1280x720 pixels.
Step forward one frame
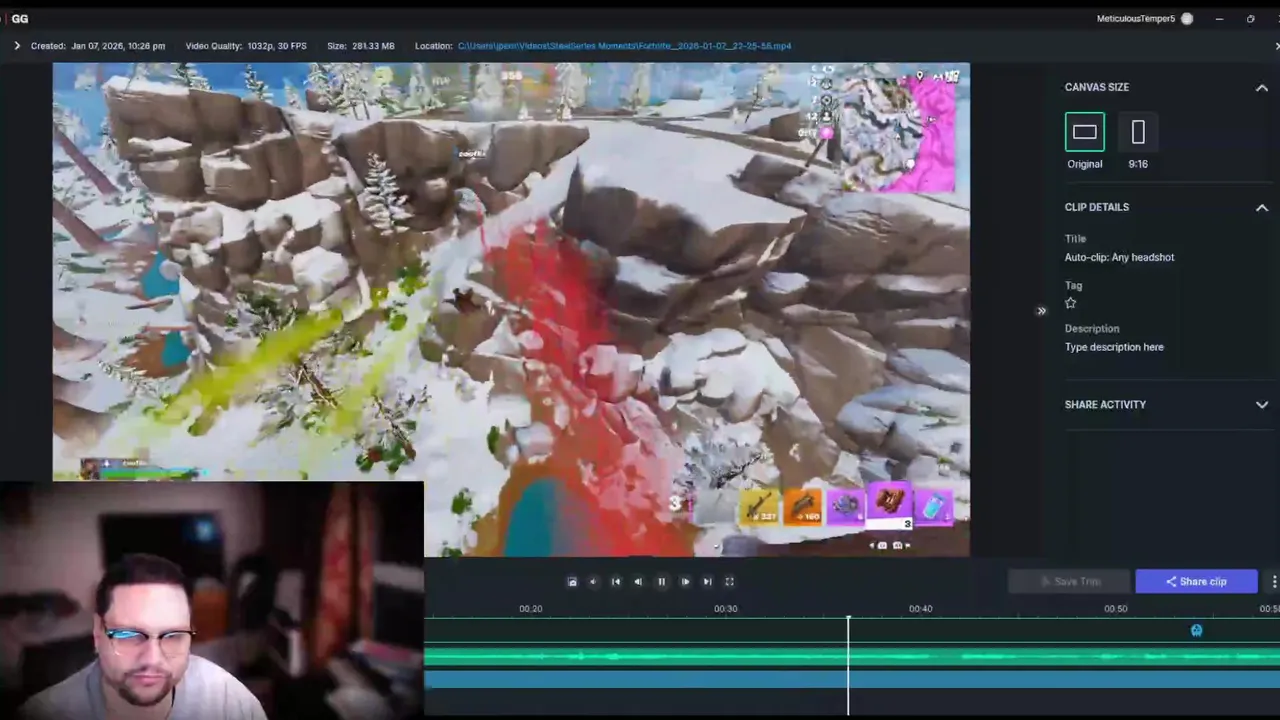[x=685, y=582]
